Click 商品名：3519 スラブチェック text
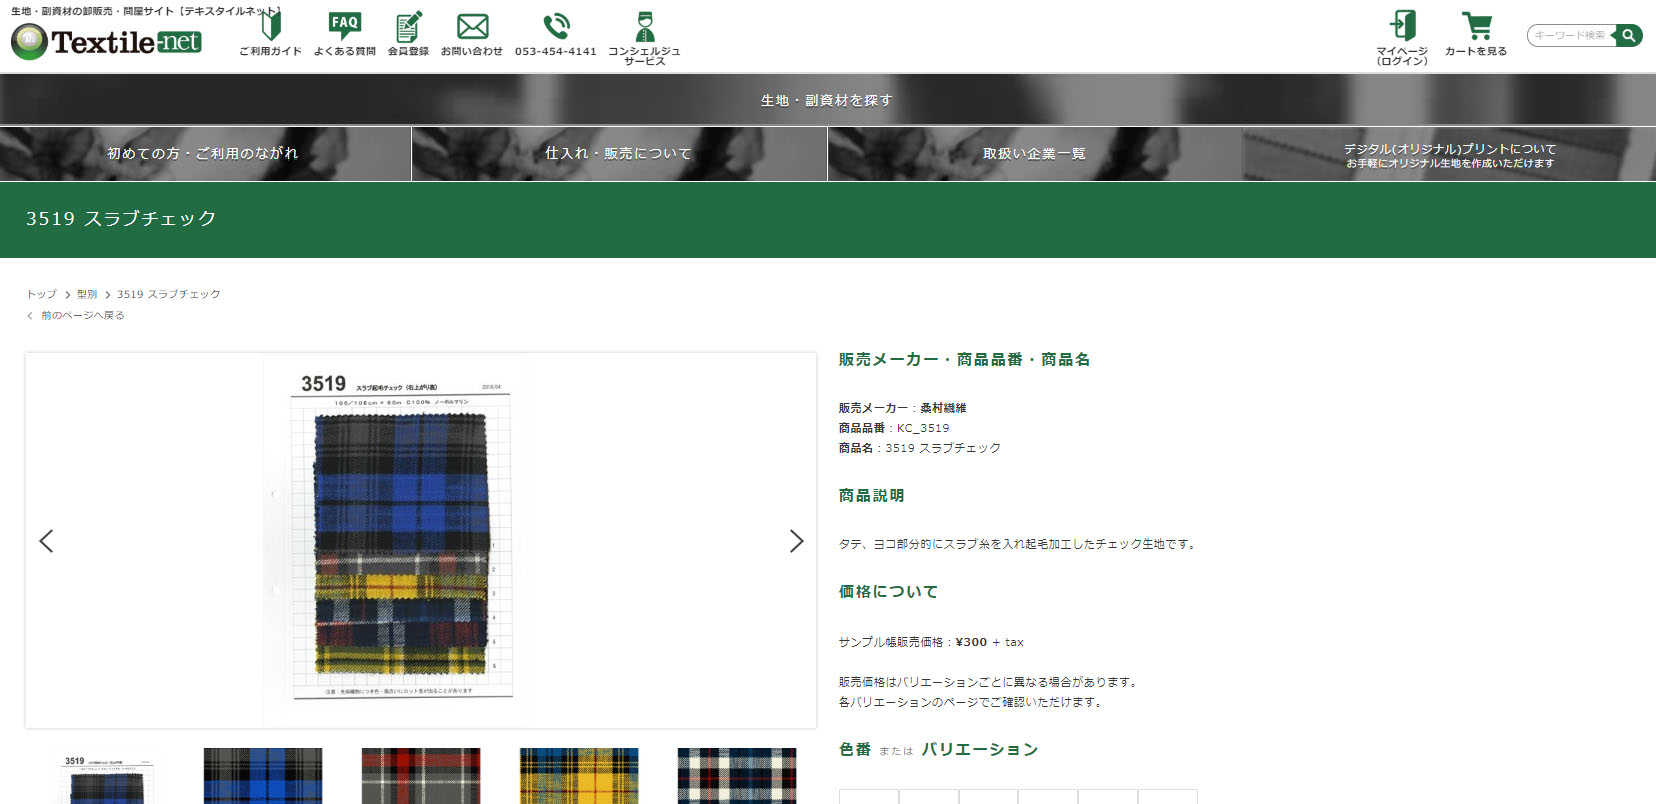1656x804 pixels. click(920, 448)
